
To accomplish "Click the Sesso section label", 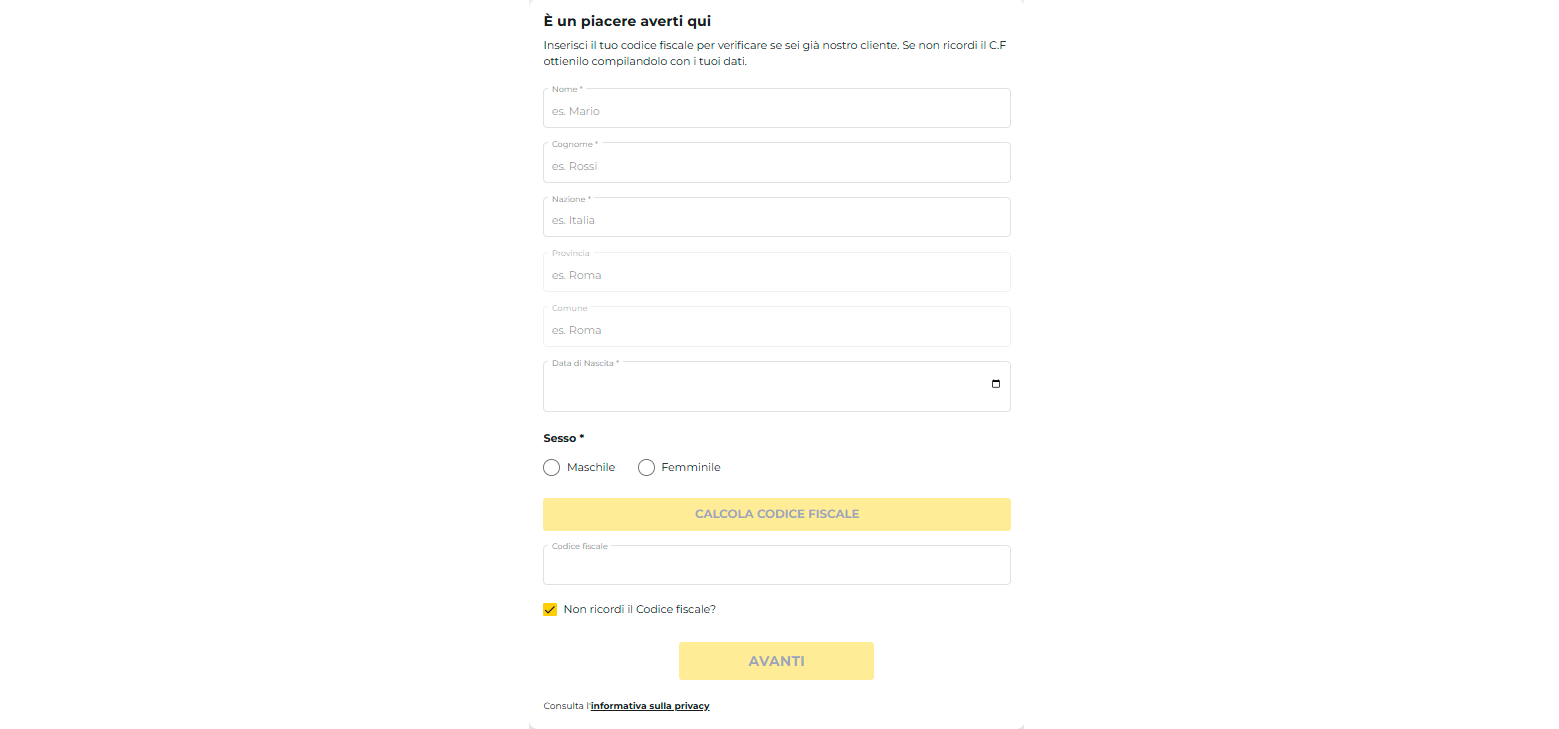I will tap(564, 438).
